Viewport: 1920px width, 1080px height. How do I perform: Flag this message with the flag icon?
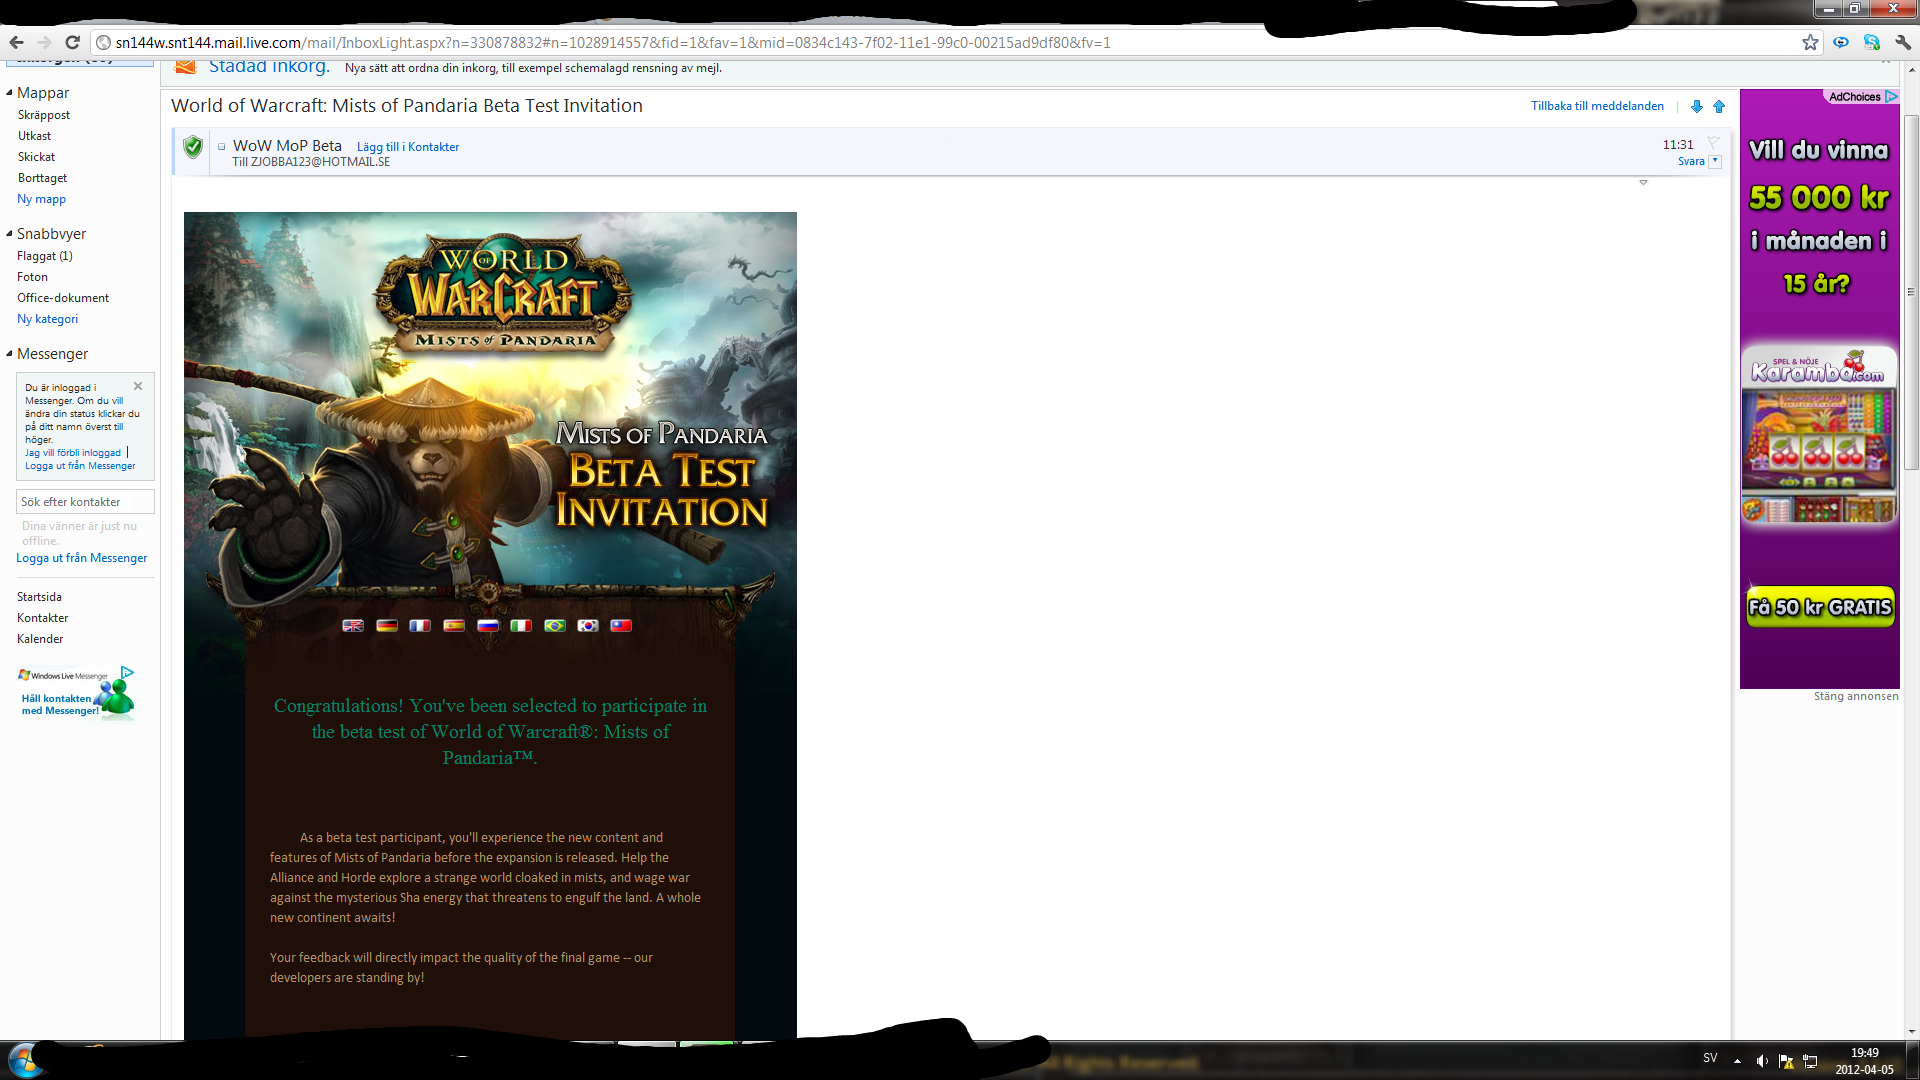click(x=1713, y=143)
